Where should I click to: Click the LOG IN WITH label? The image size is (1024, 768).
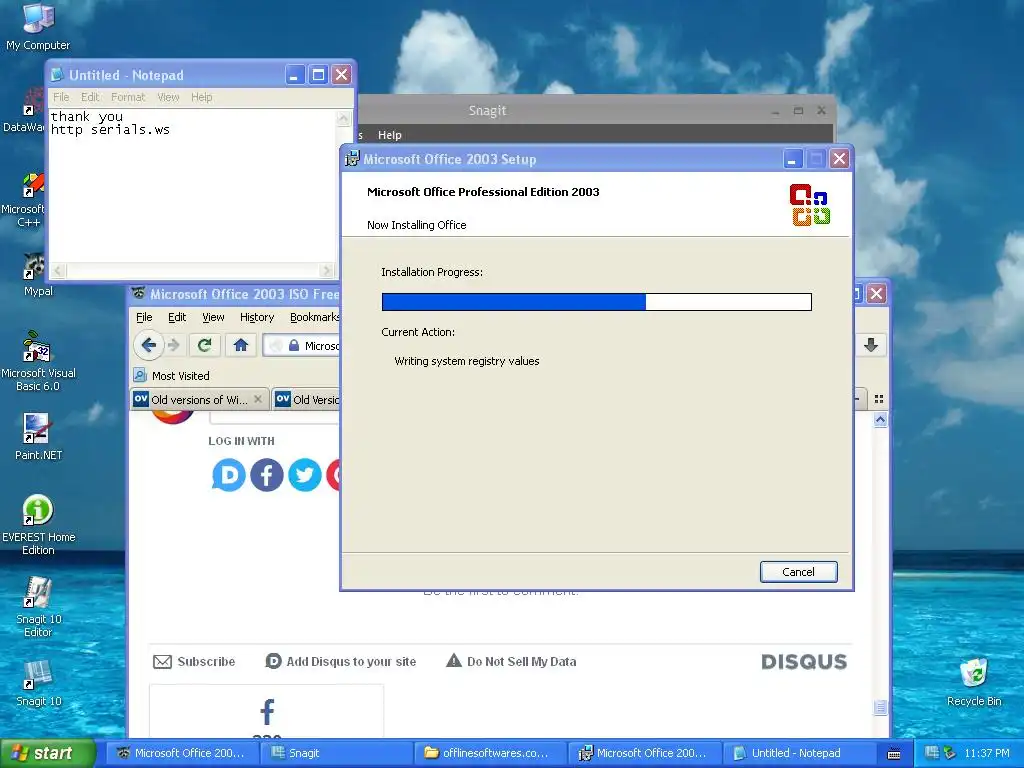[242, 441]
